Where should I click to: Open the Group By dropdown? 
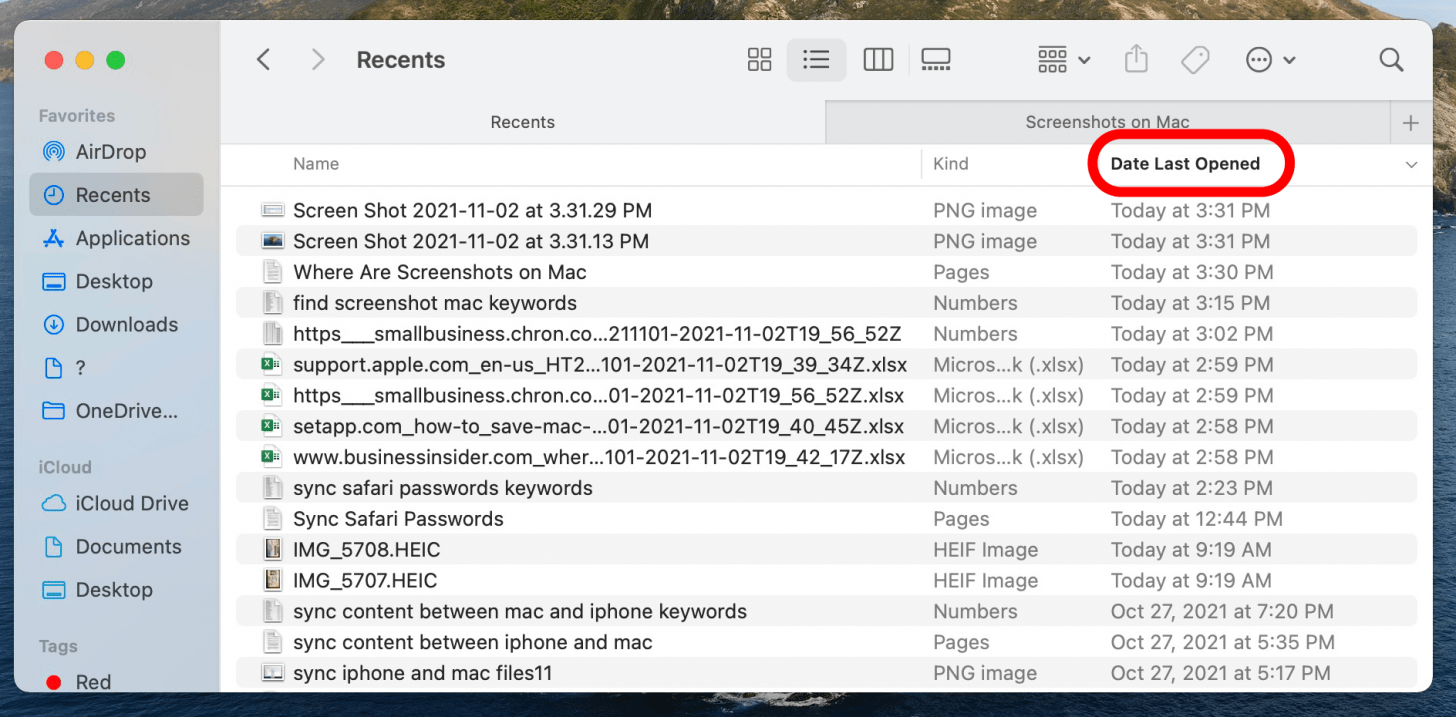click(1063, 60)
